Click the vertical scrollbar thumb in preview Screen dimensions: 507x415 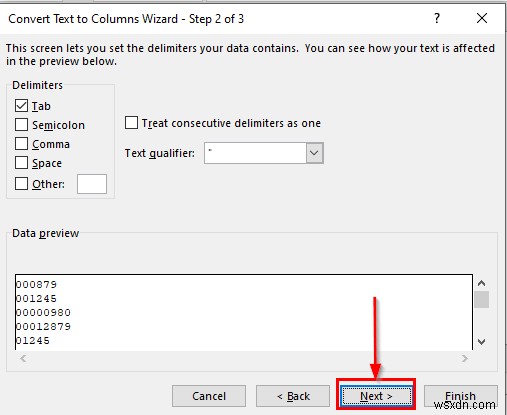[x=481, y=299]
